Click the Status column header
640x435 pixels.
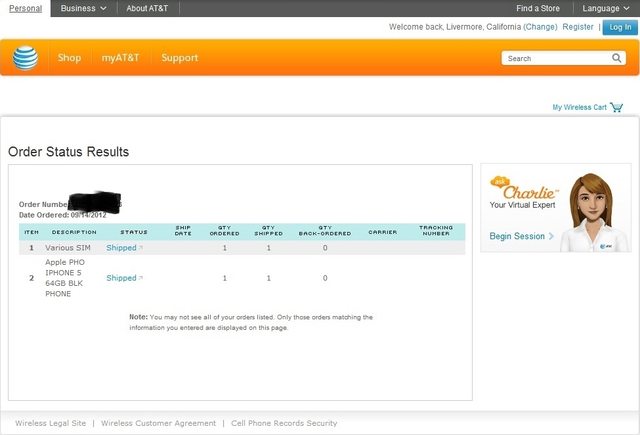(134, 232)
